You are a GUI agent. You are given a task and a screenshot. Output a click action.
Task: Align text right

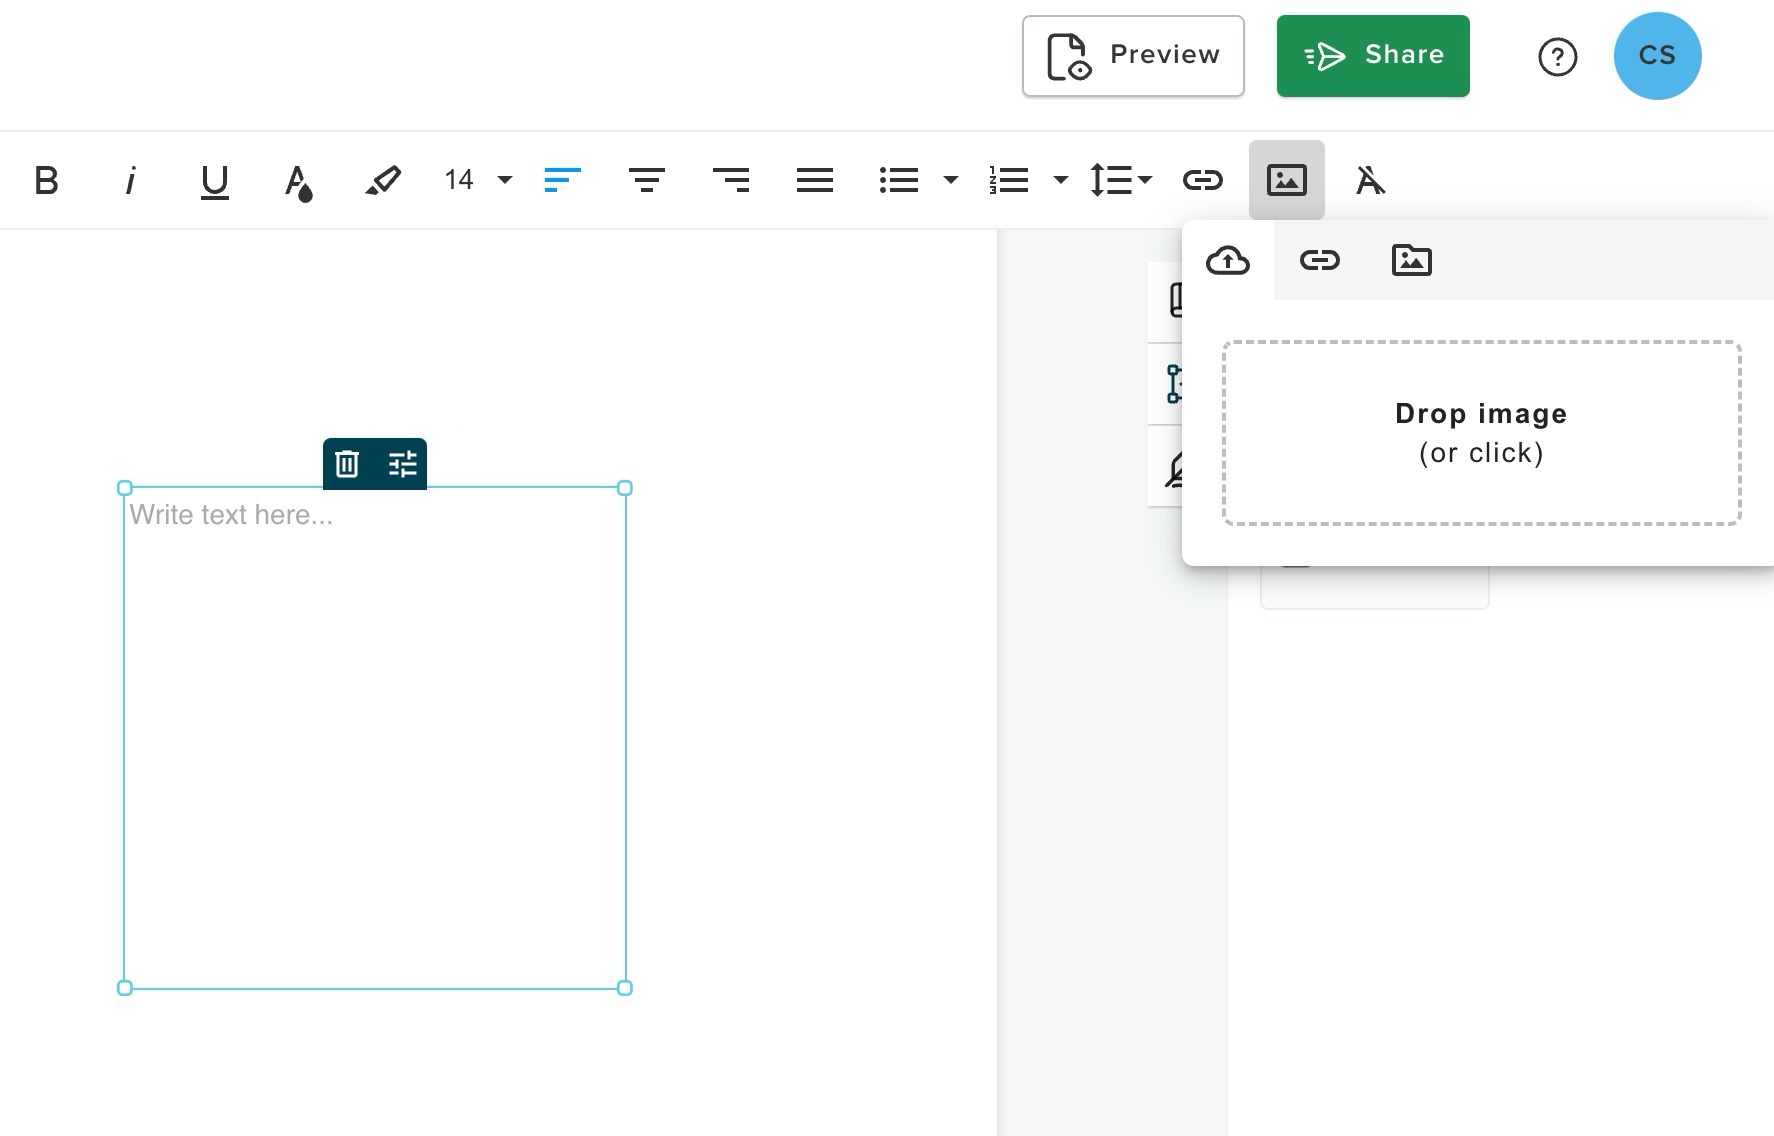pyautogui.click(x=730, y=180)
